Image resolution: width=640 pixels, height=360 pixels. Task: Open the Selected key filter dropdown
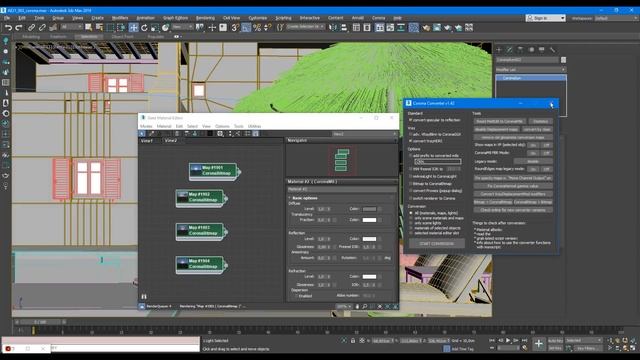(x=583, y=340)
